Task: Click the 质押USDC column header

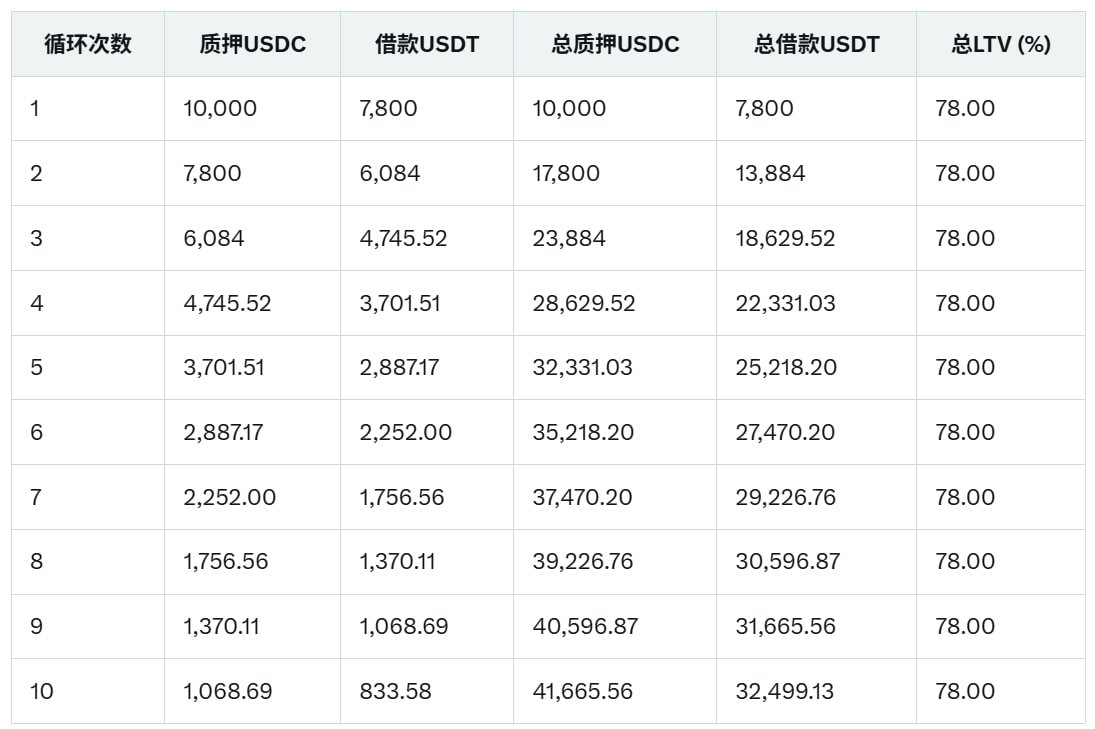Action: 252,44
